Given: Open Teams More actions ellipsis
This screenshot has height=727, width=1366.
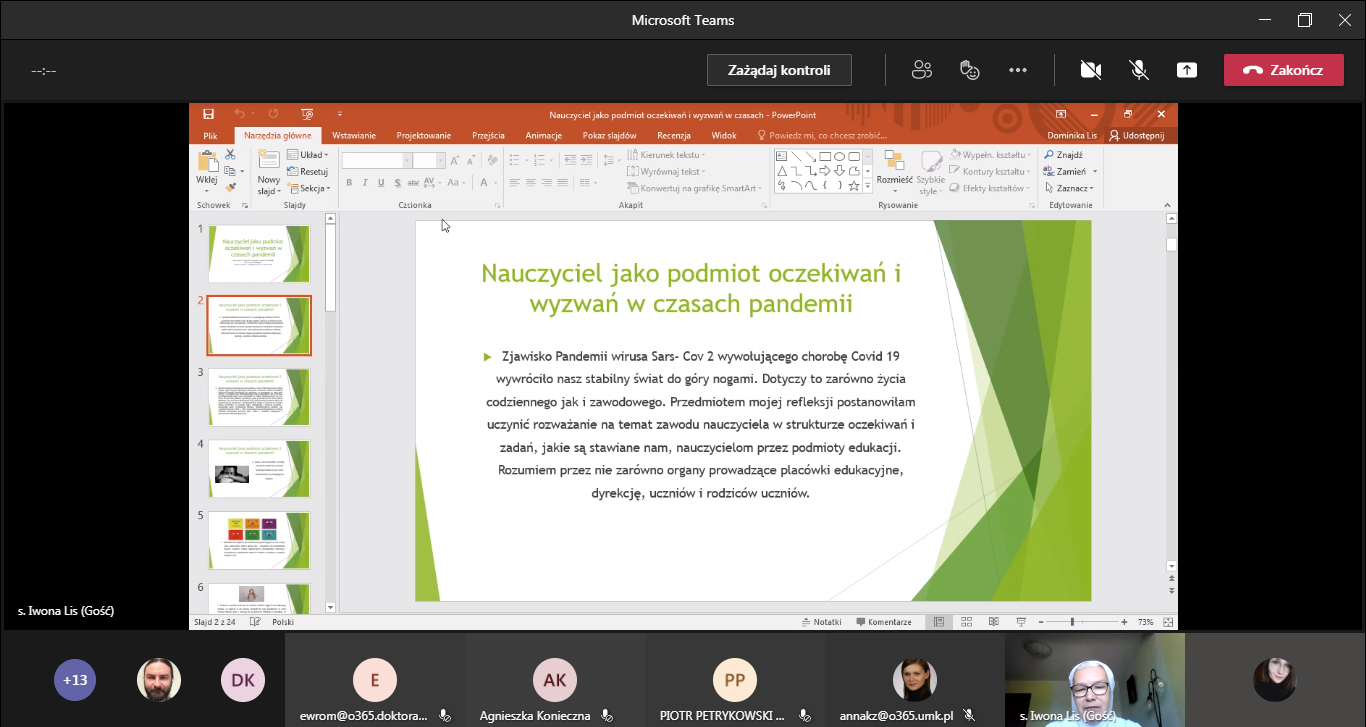Looking at the screenshot, I should pyautogui.click(x=1018, y=70).
